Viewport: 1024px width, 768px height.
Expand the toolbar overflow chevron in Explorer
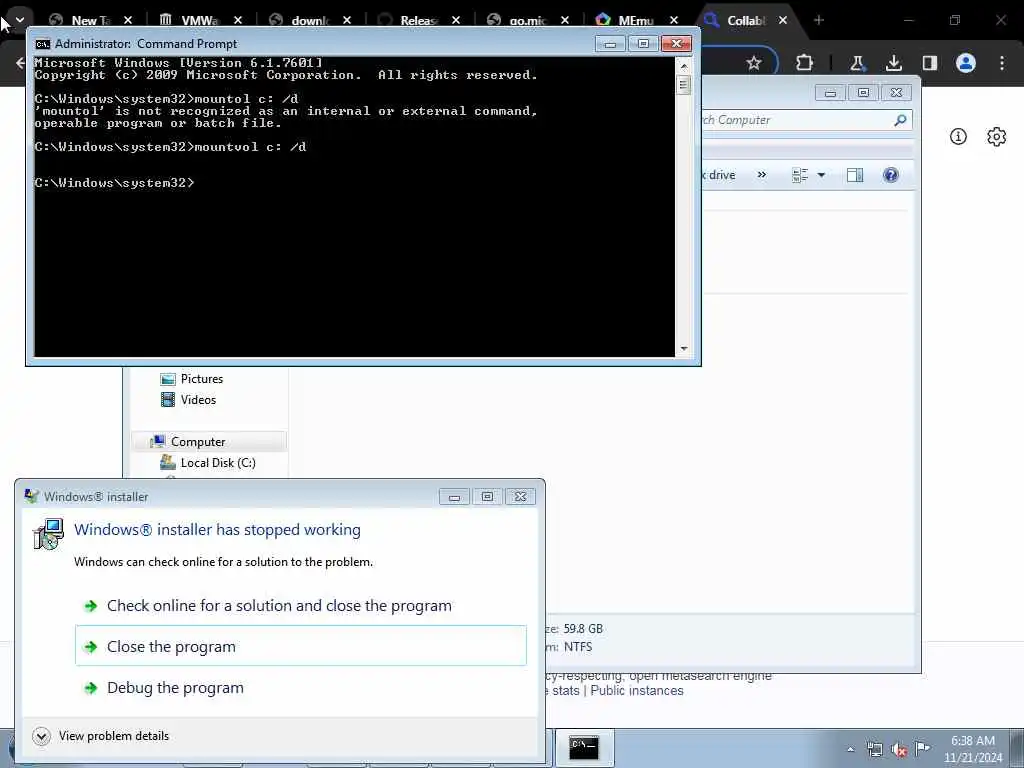tap(761, 174)
